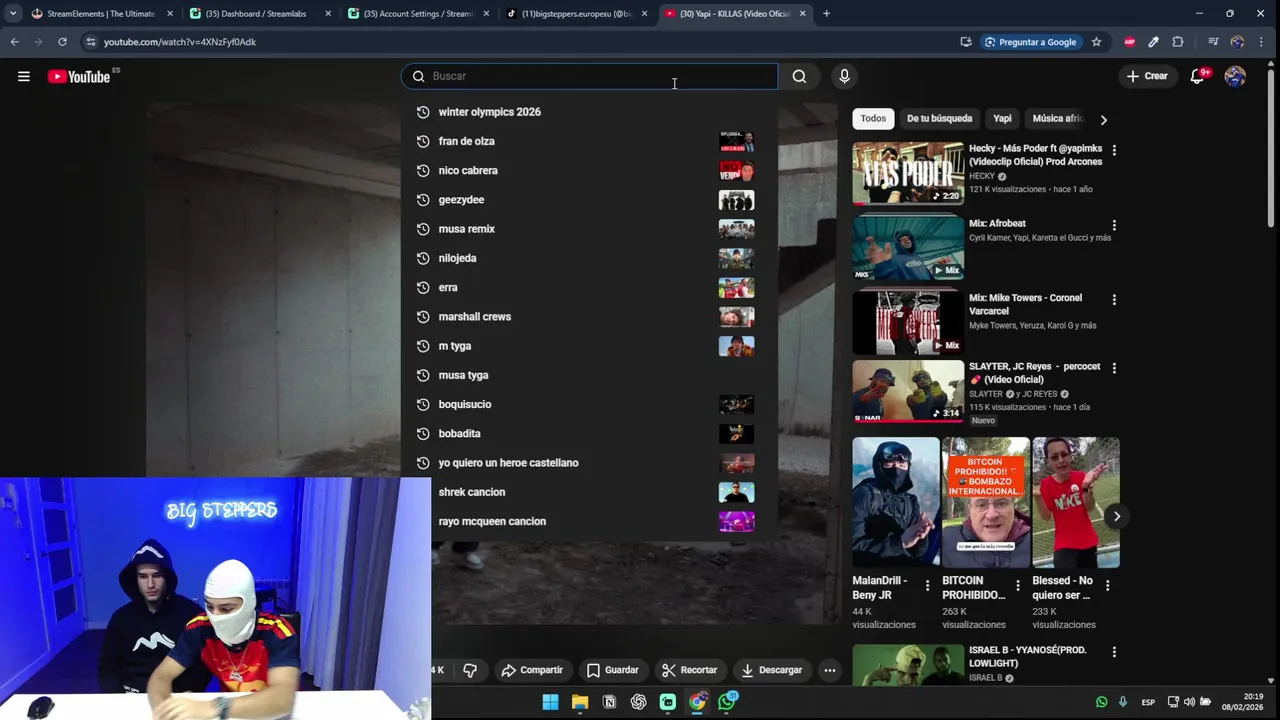
Task: Click history clock icon beside erra
Action: pos(422,288)
